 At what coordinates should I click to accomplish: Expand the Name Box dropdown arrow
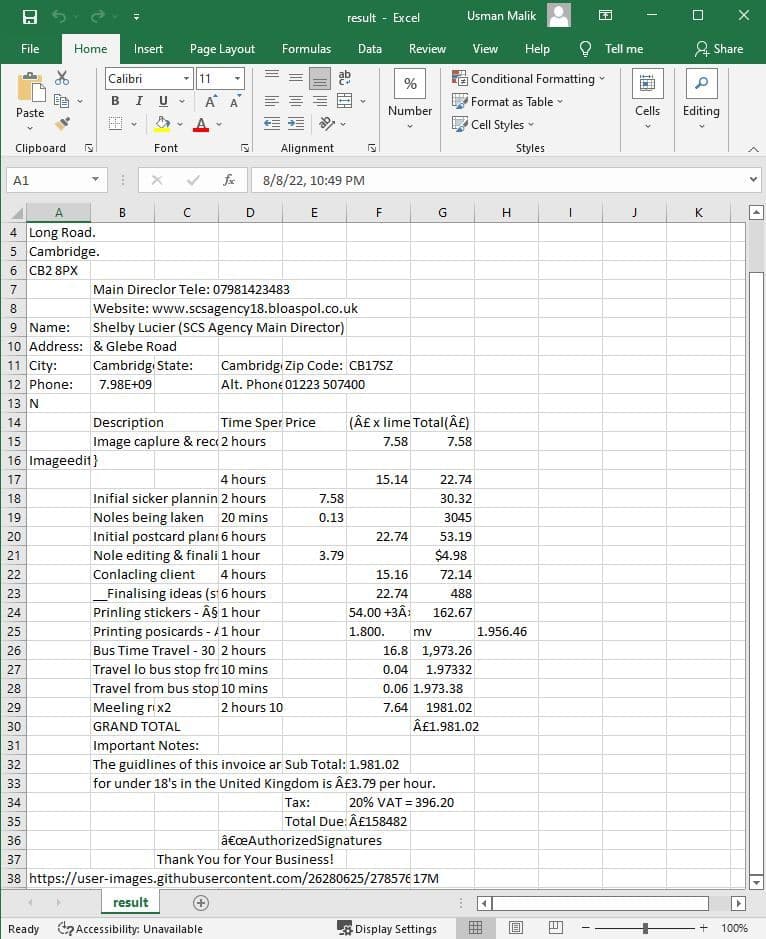click(96, 180)
